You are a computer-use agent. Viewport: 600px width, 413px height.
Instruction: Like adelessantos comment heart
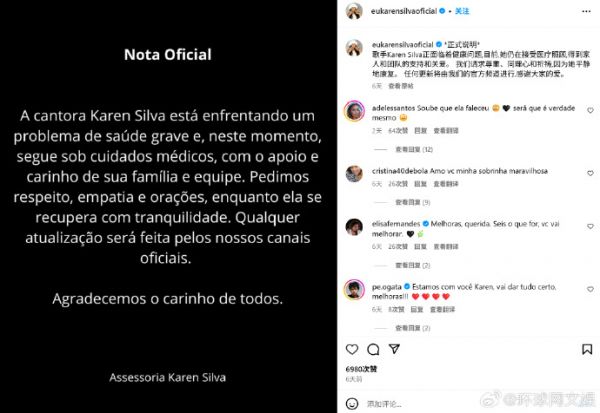point(590,111)
